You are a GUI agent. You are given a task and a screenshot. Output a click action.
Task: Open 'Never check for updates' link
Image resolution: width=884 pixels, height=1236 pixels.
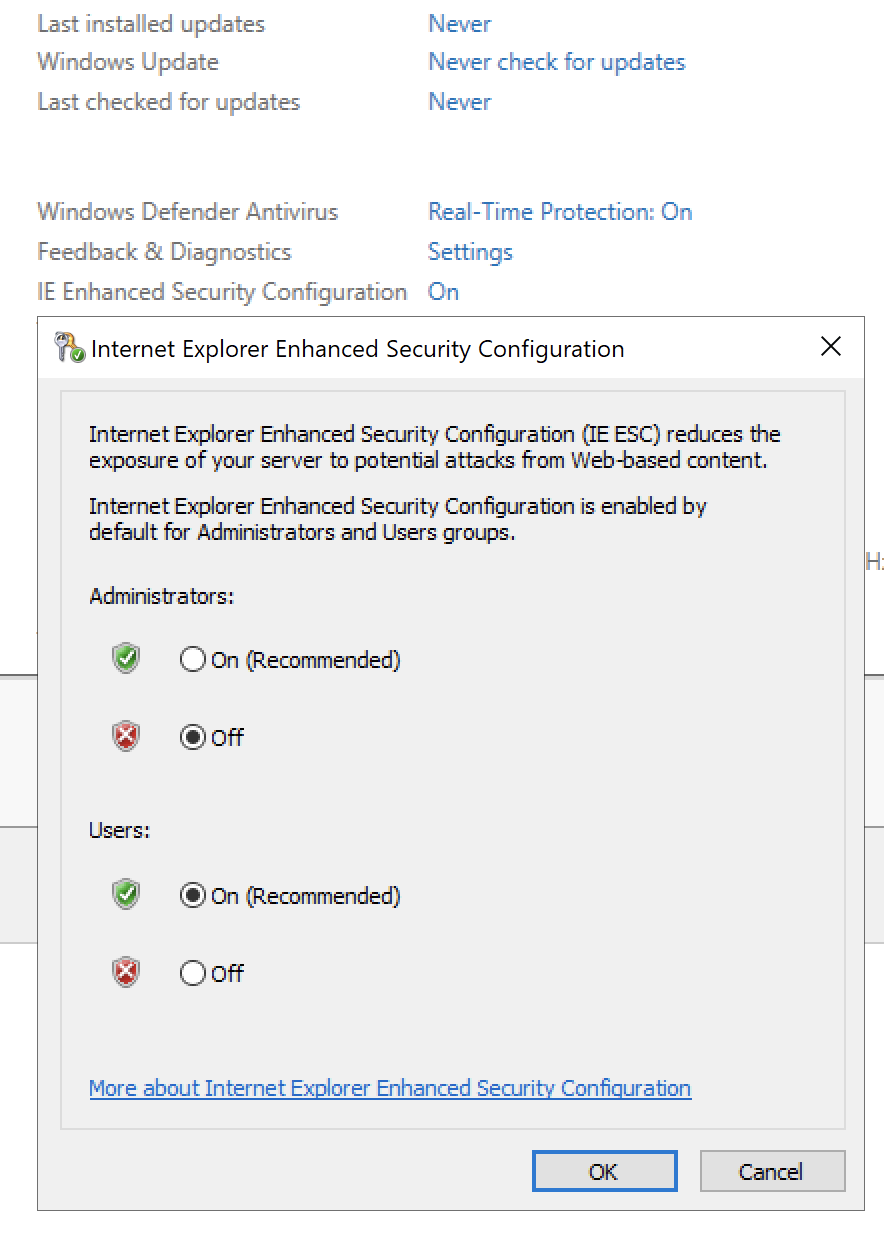[557, 62]
